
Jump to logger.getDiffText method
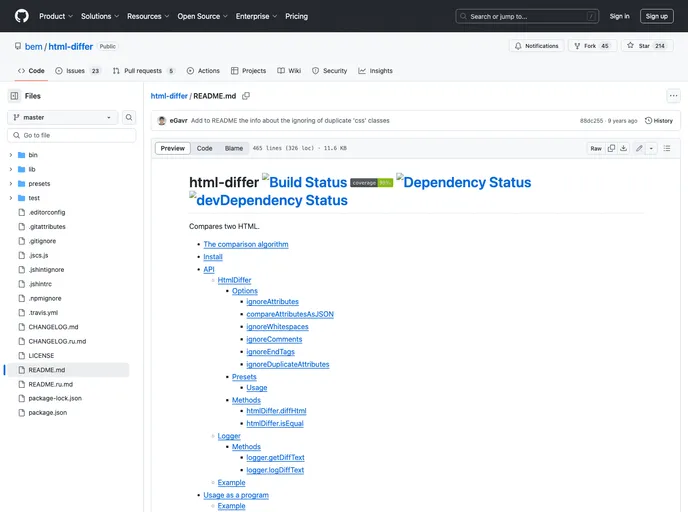click(x=275, y=458)
